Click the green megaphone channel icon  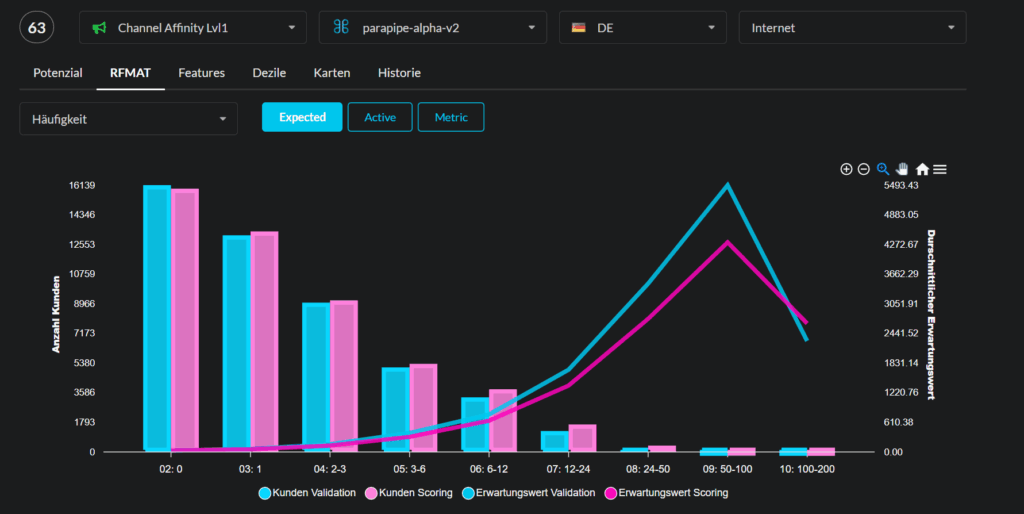point(100,28)
